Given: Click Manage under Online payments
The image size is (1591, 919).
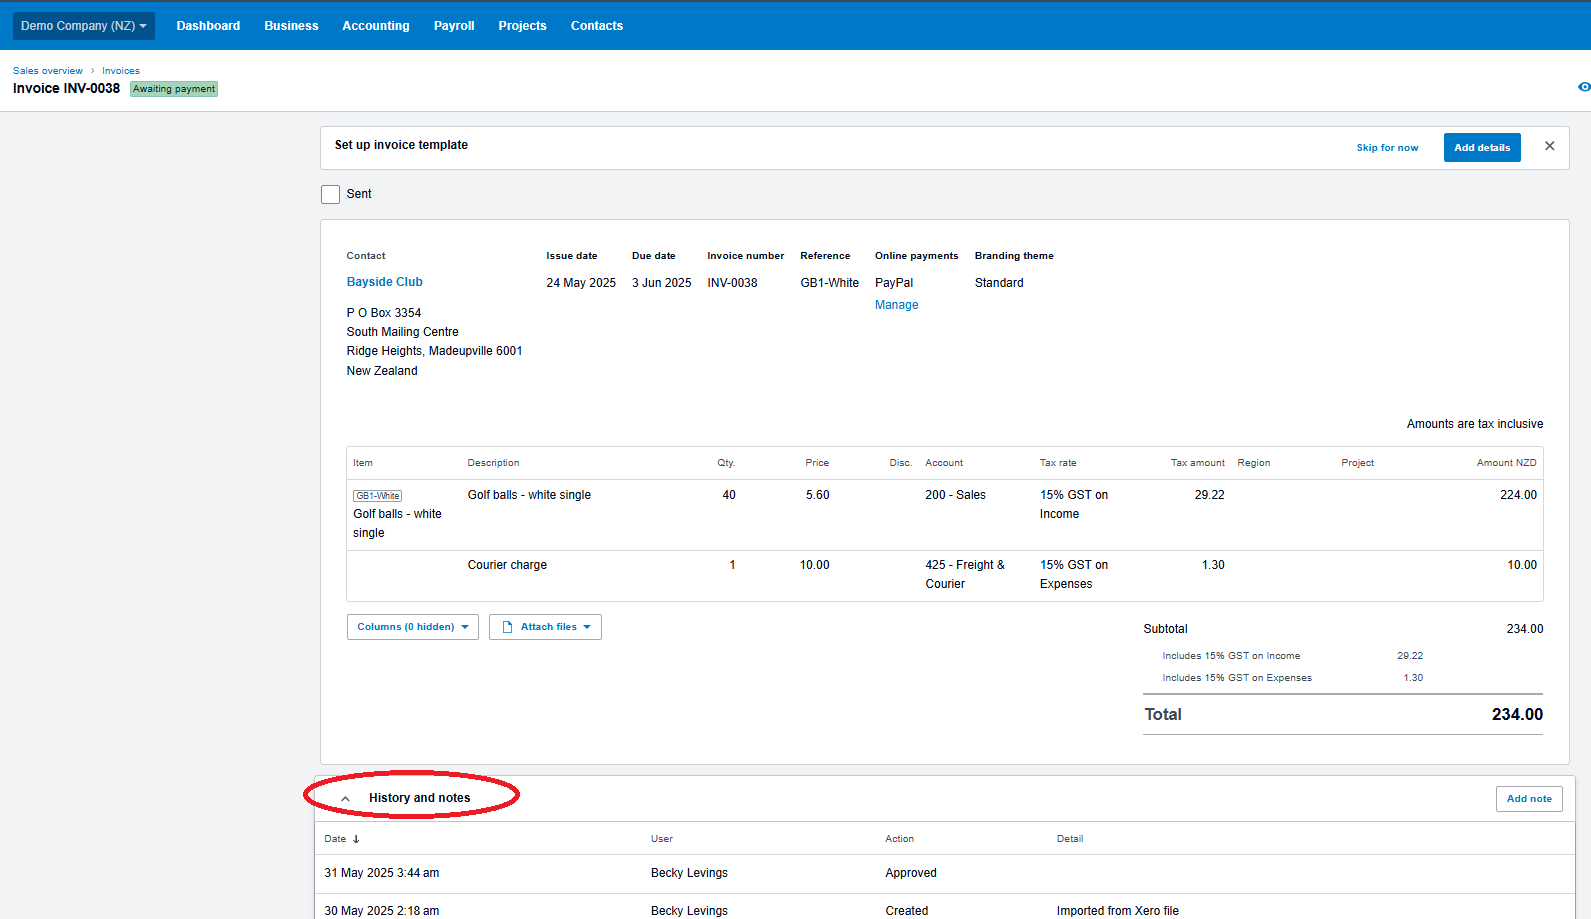Looking at the screenshot, I should pos(896,305).
